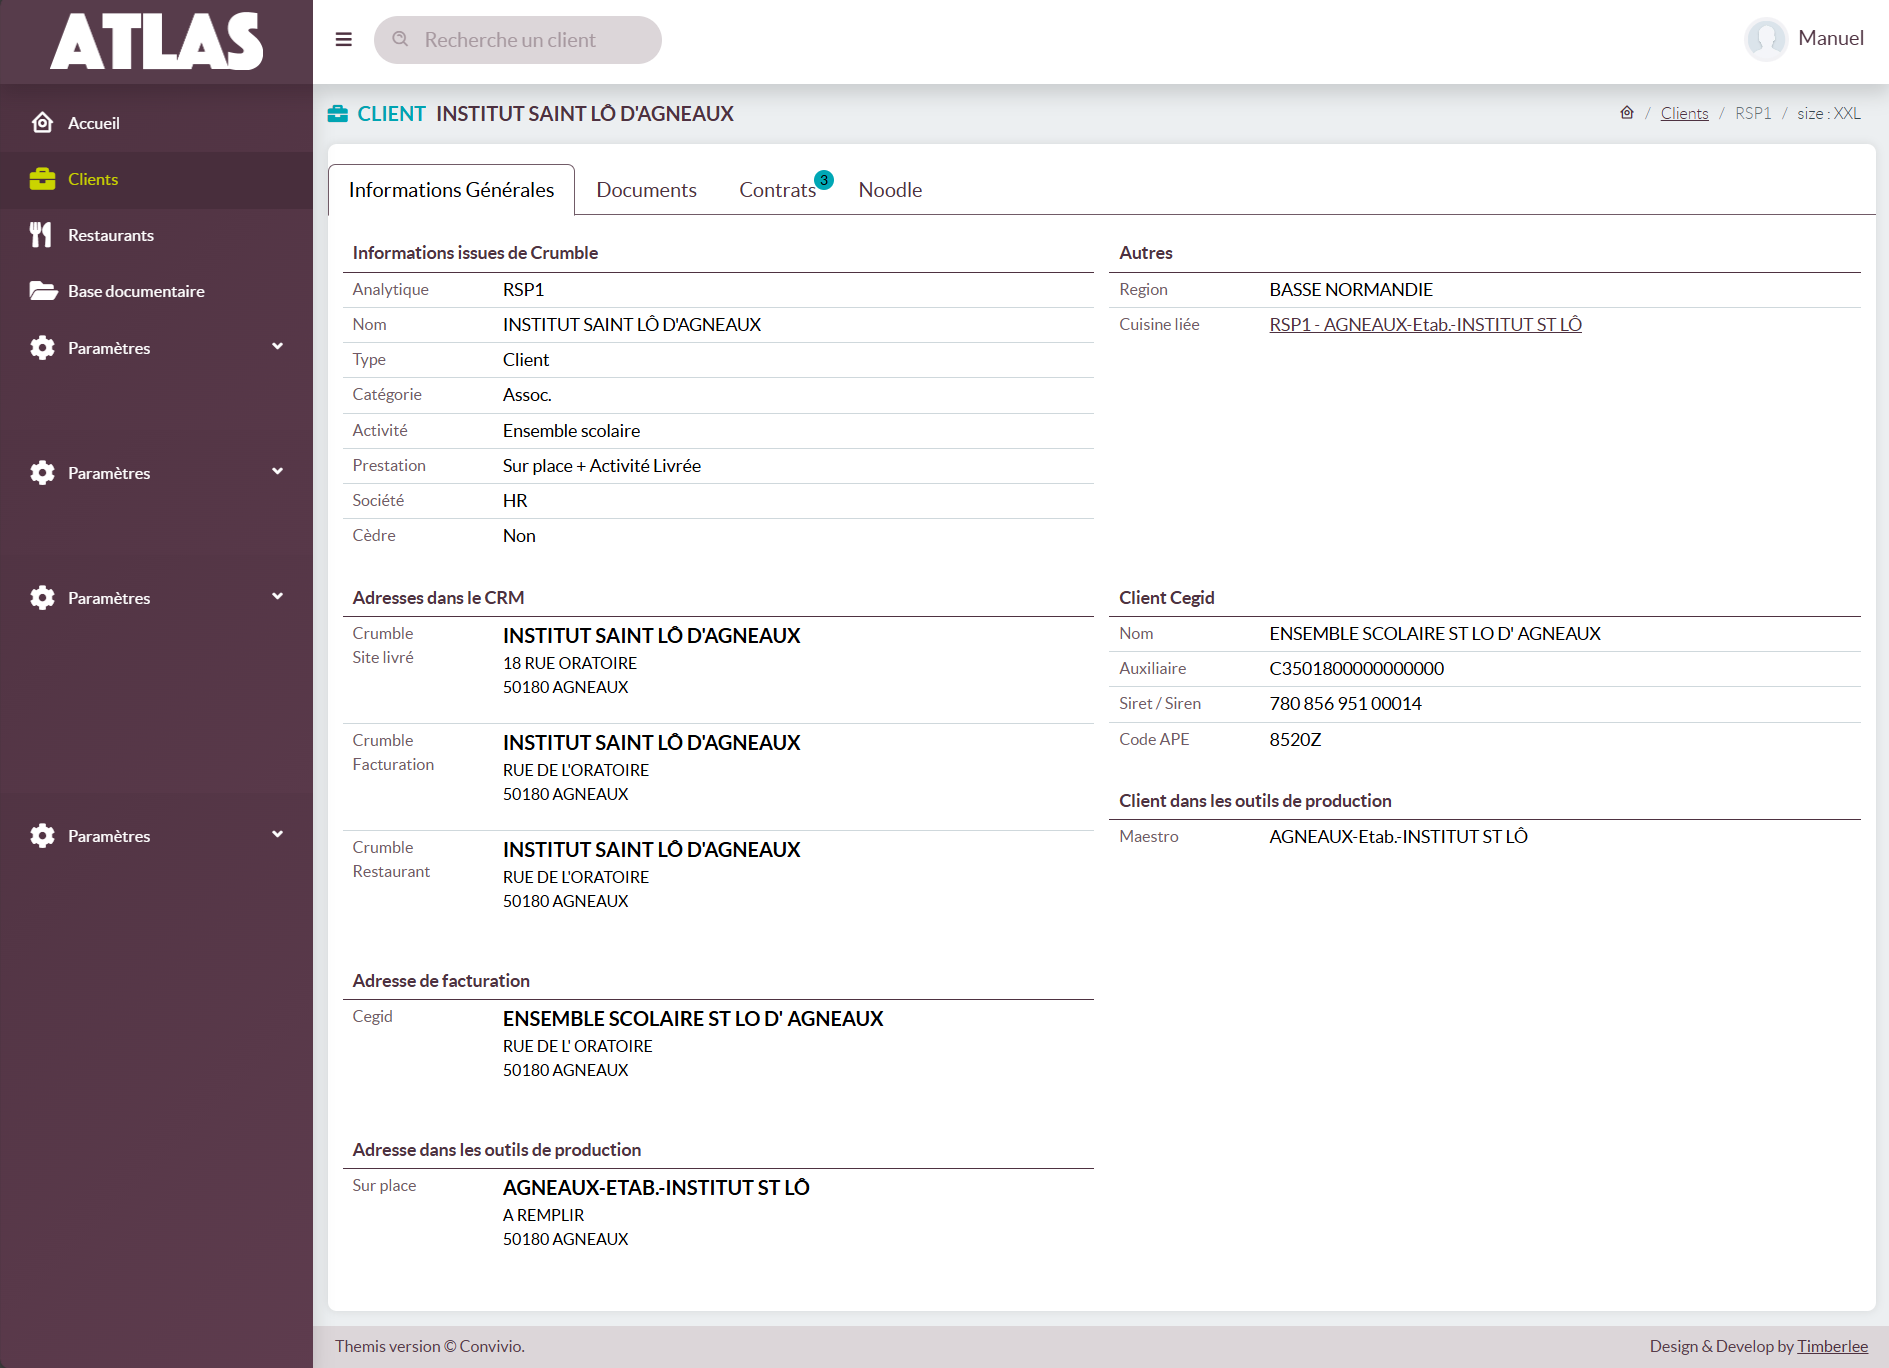Click the Restaurants fork and knife icon
Viewport: 1889px width, 1368px height.
point(41,235)
